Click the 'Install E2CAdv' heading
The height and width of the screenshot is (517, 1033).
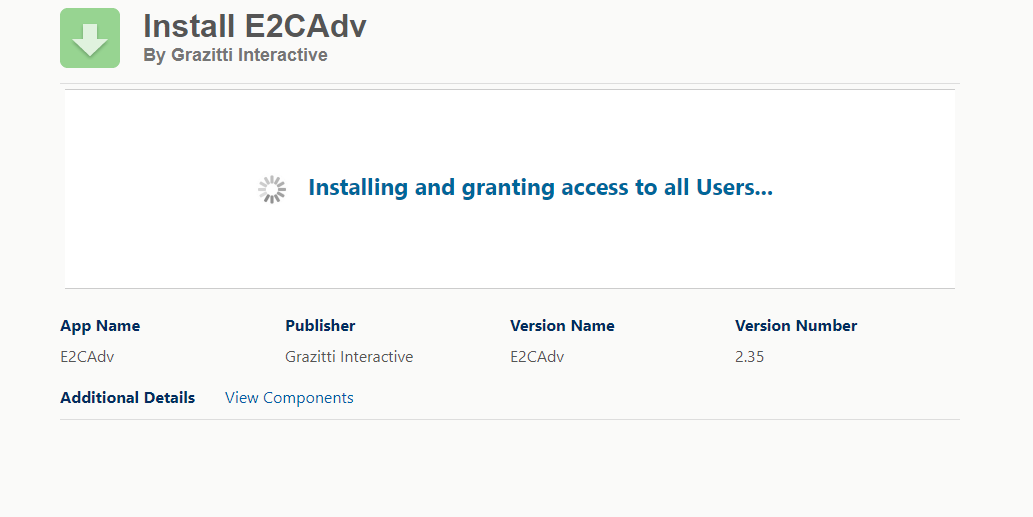pos(254,26)
